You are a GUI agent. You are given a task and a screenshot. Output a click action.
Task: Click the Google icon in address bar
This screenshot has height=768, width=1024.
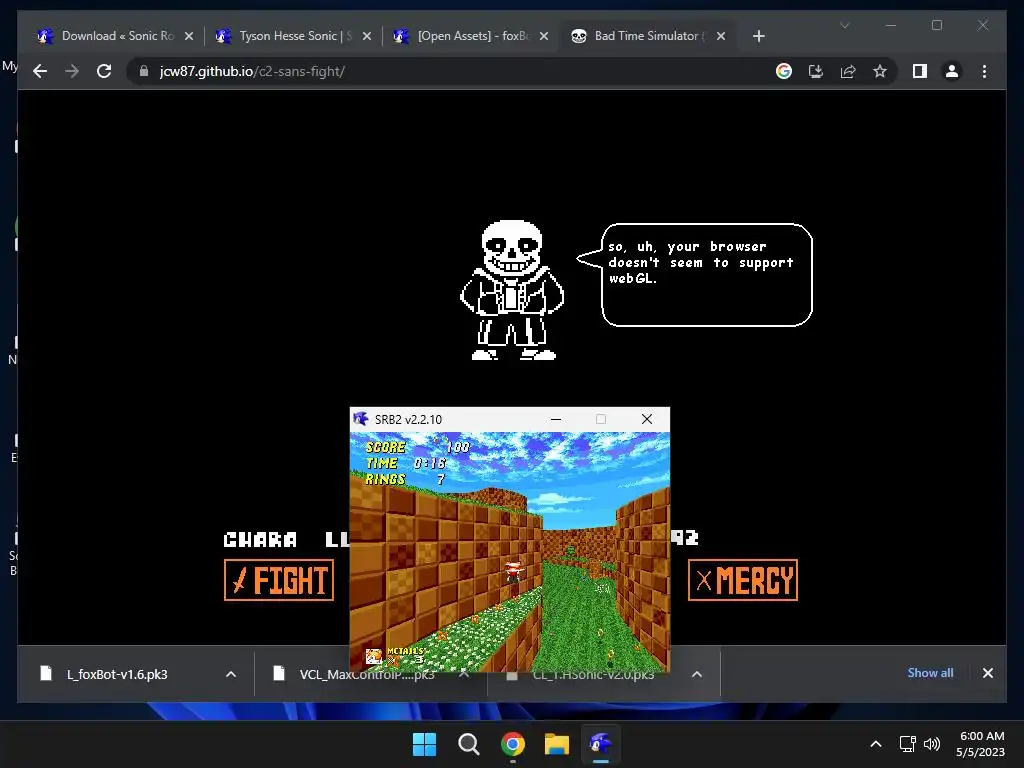(x=784, y=71)
